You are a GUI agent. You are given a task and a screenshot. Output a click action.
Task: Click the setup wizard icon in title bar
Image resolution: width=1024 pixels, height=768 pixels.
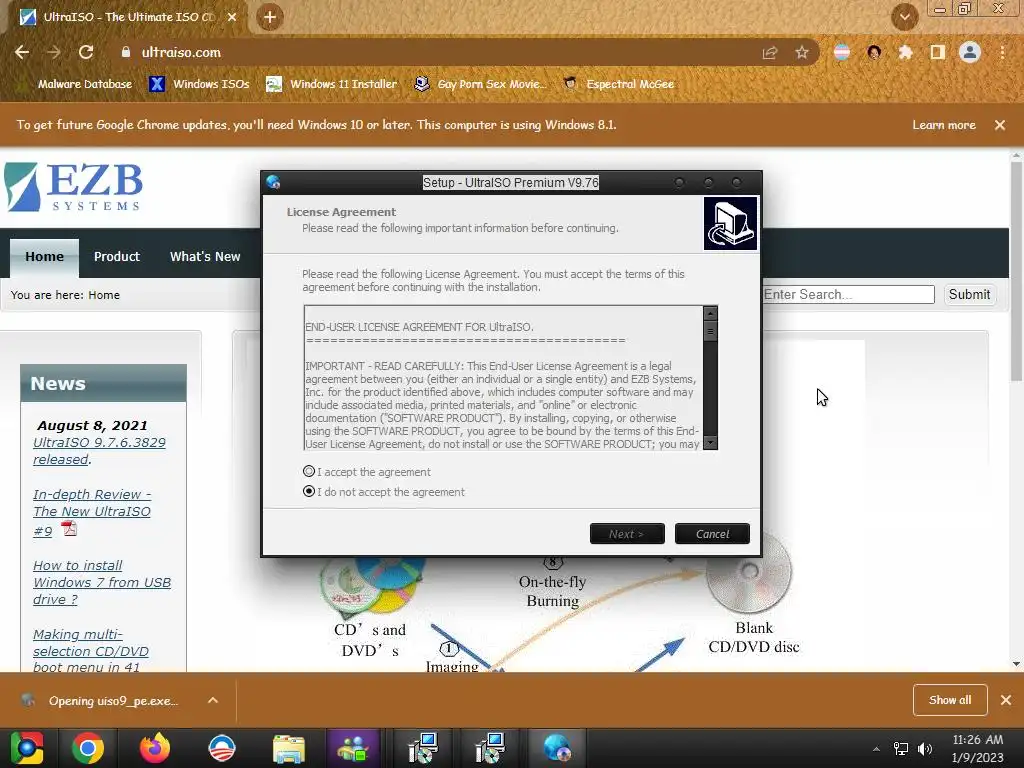click(274, 182)
